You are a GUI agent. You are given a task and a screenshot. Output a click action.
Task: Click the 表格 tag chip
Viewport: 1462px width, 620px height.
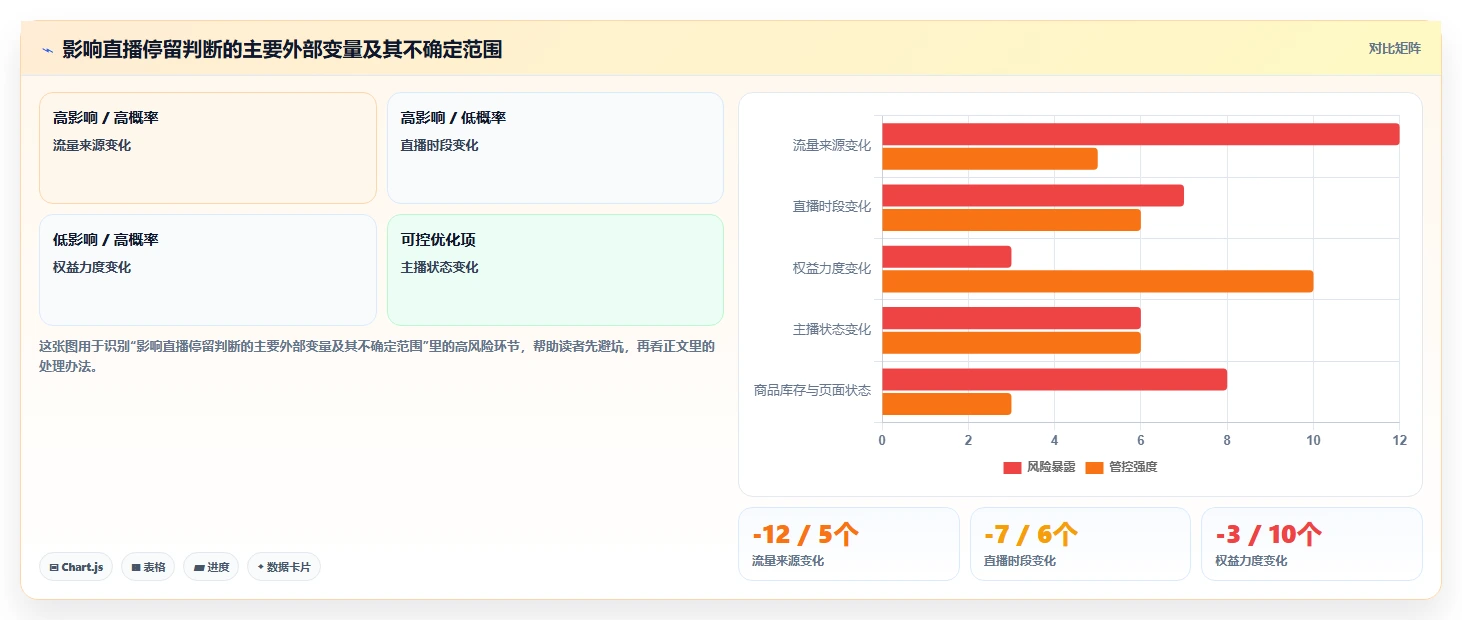pos(148,567)
